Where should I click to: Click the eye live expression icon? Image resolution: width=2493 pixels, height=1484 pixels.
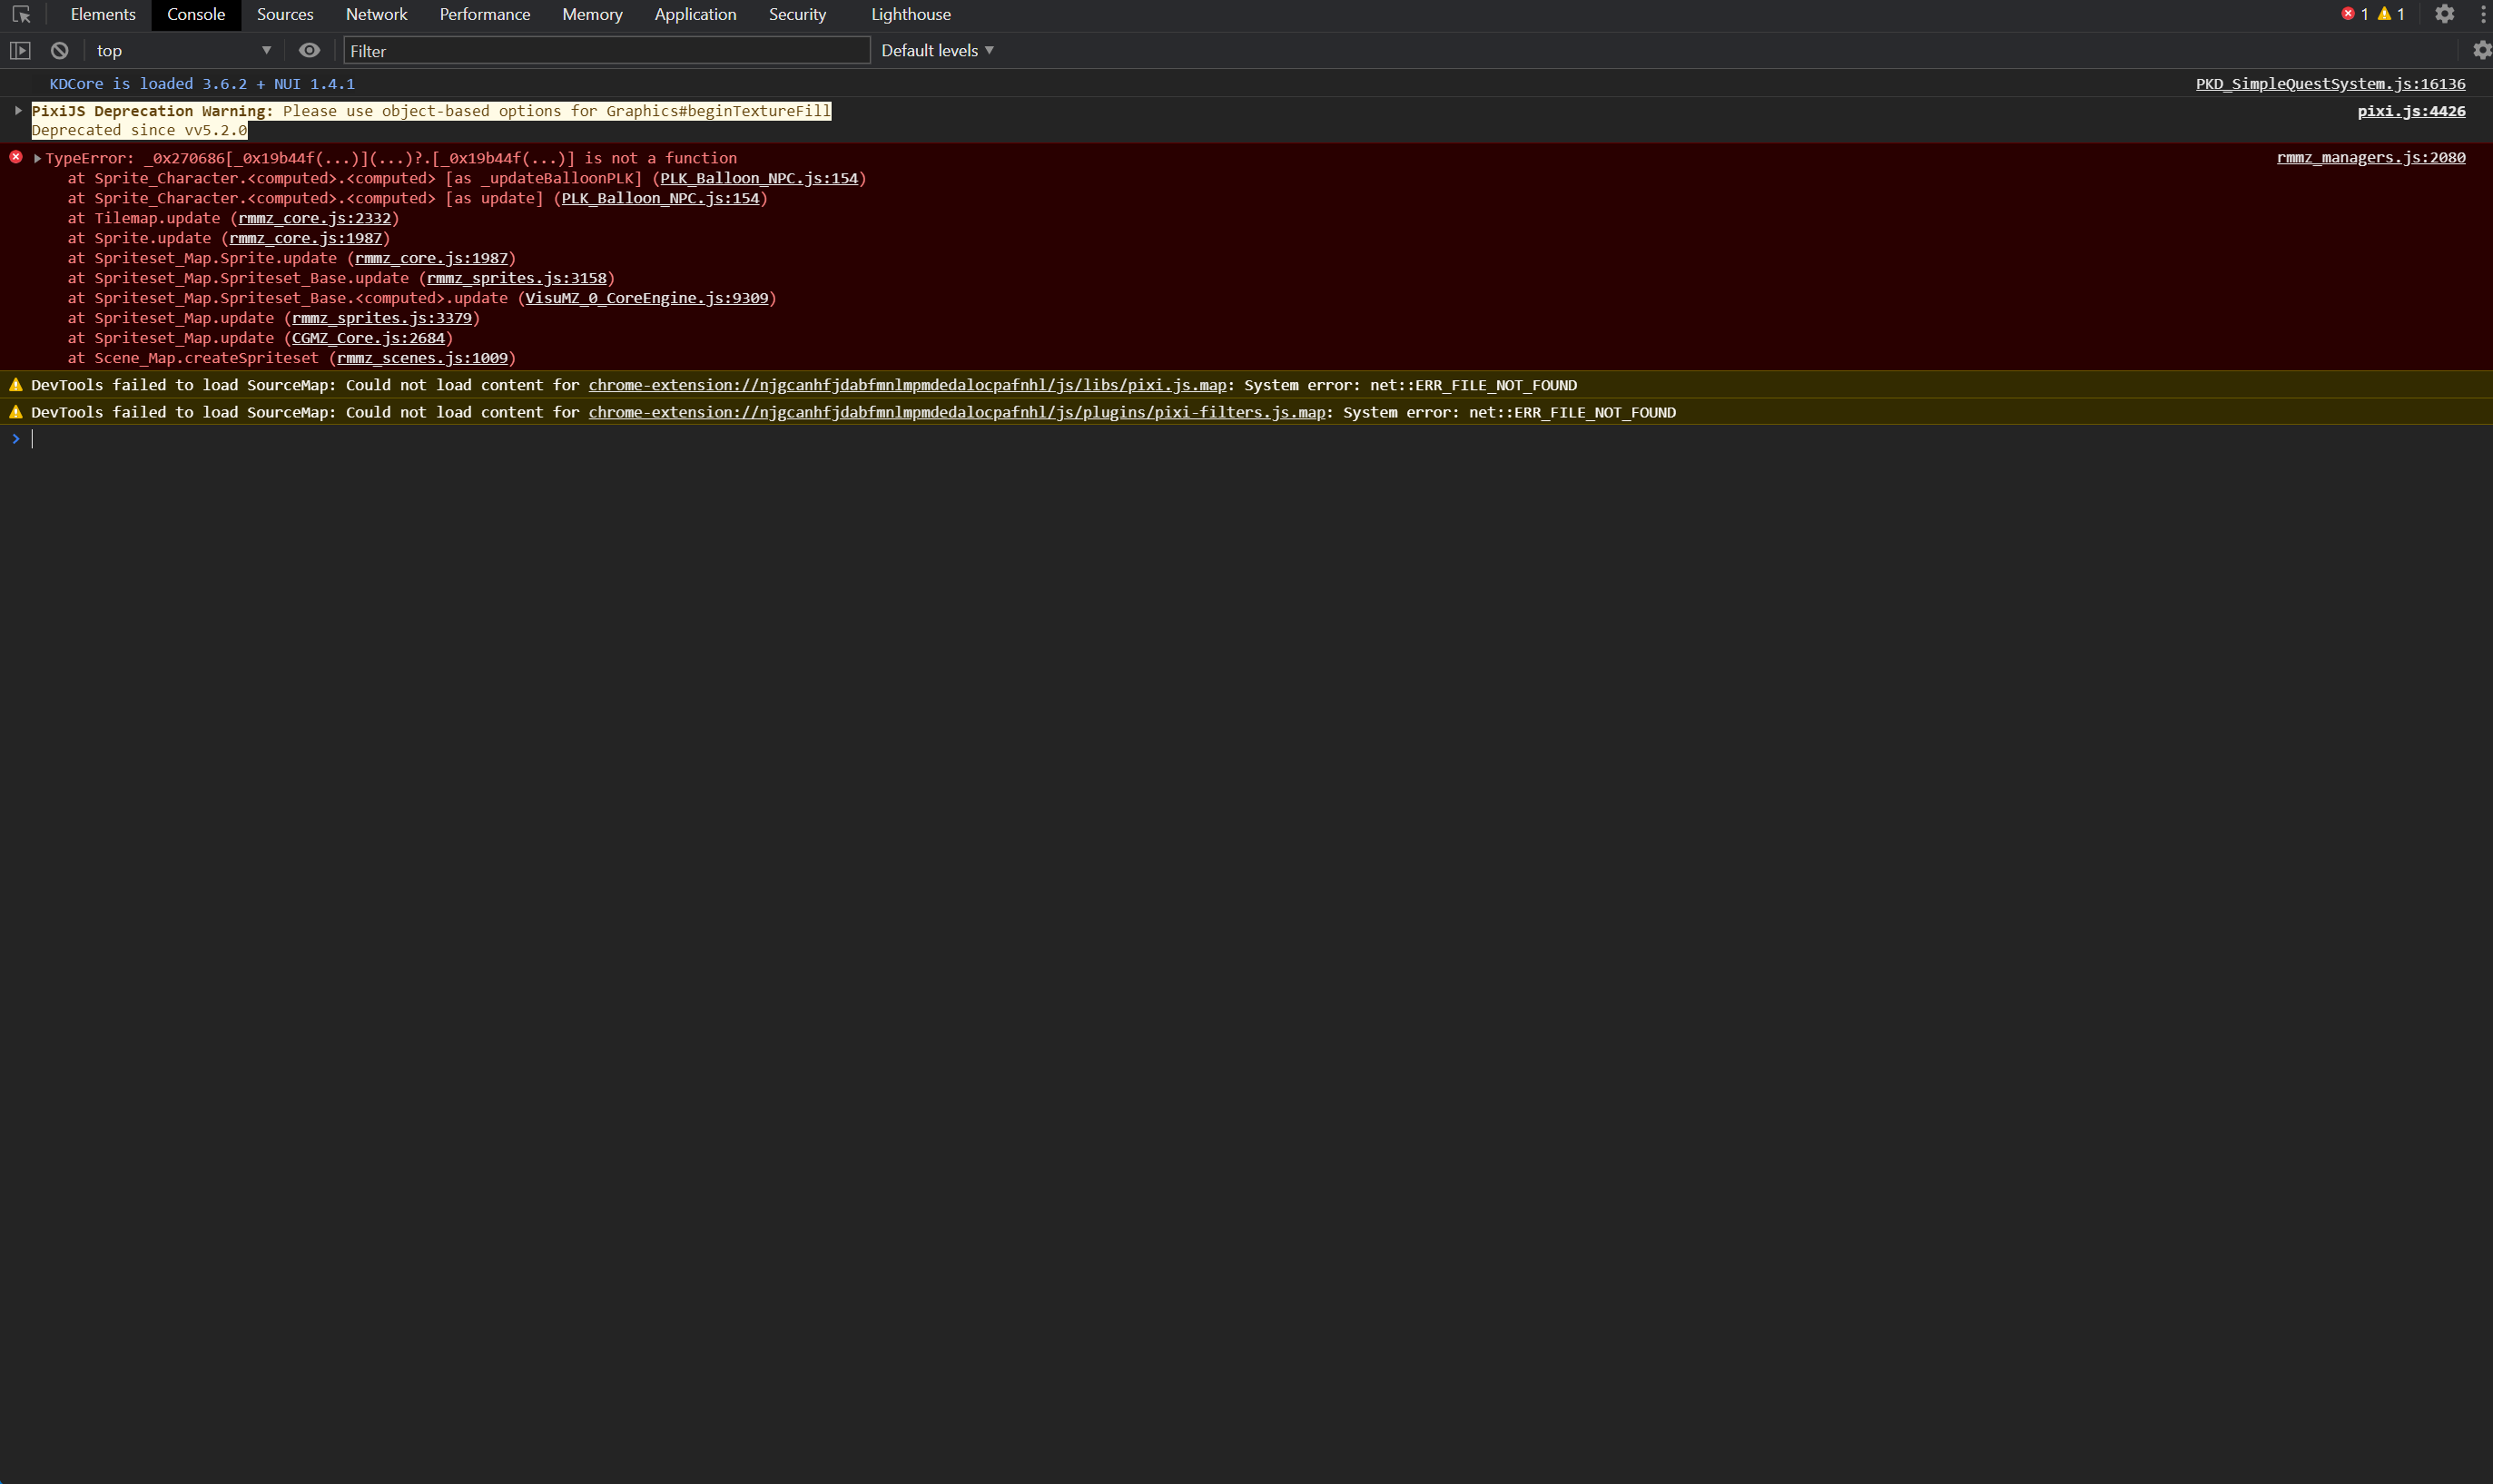click(309, 50)
